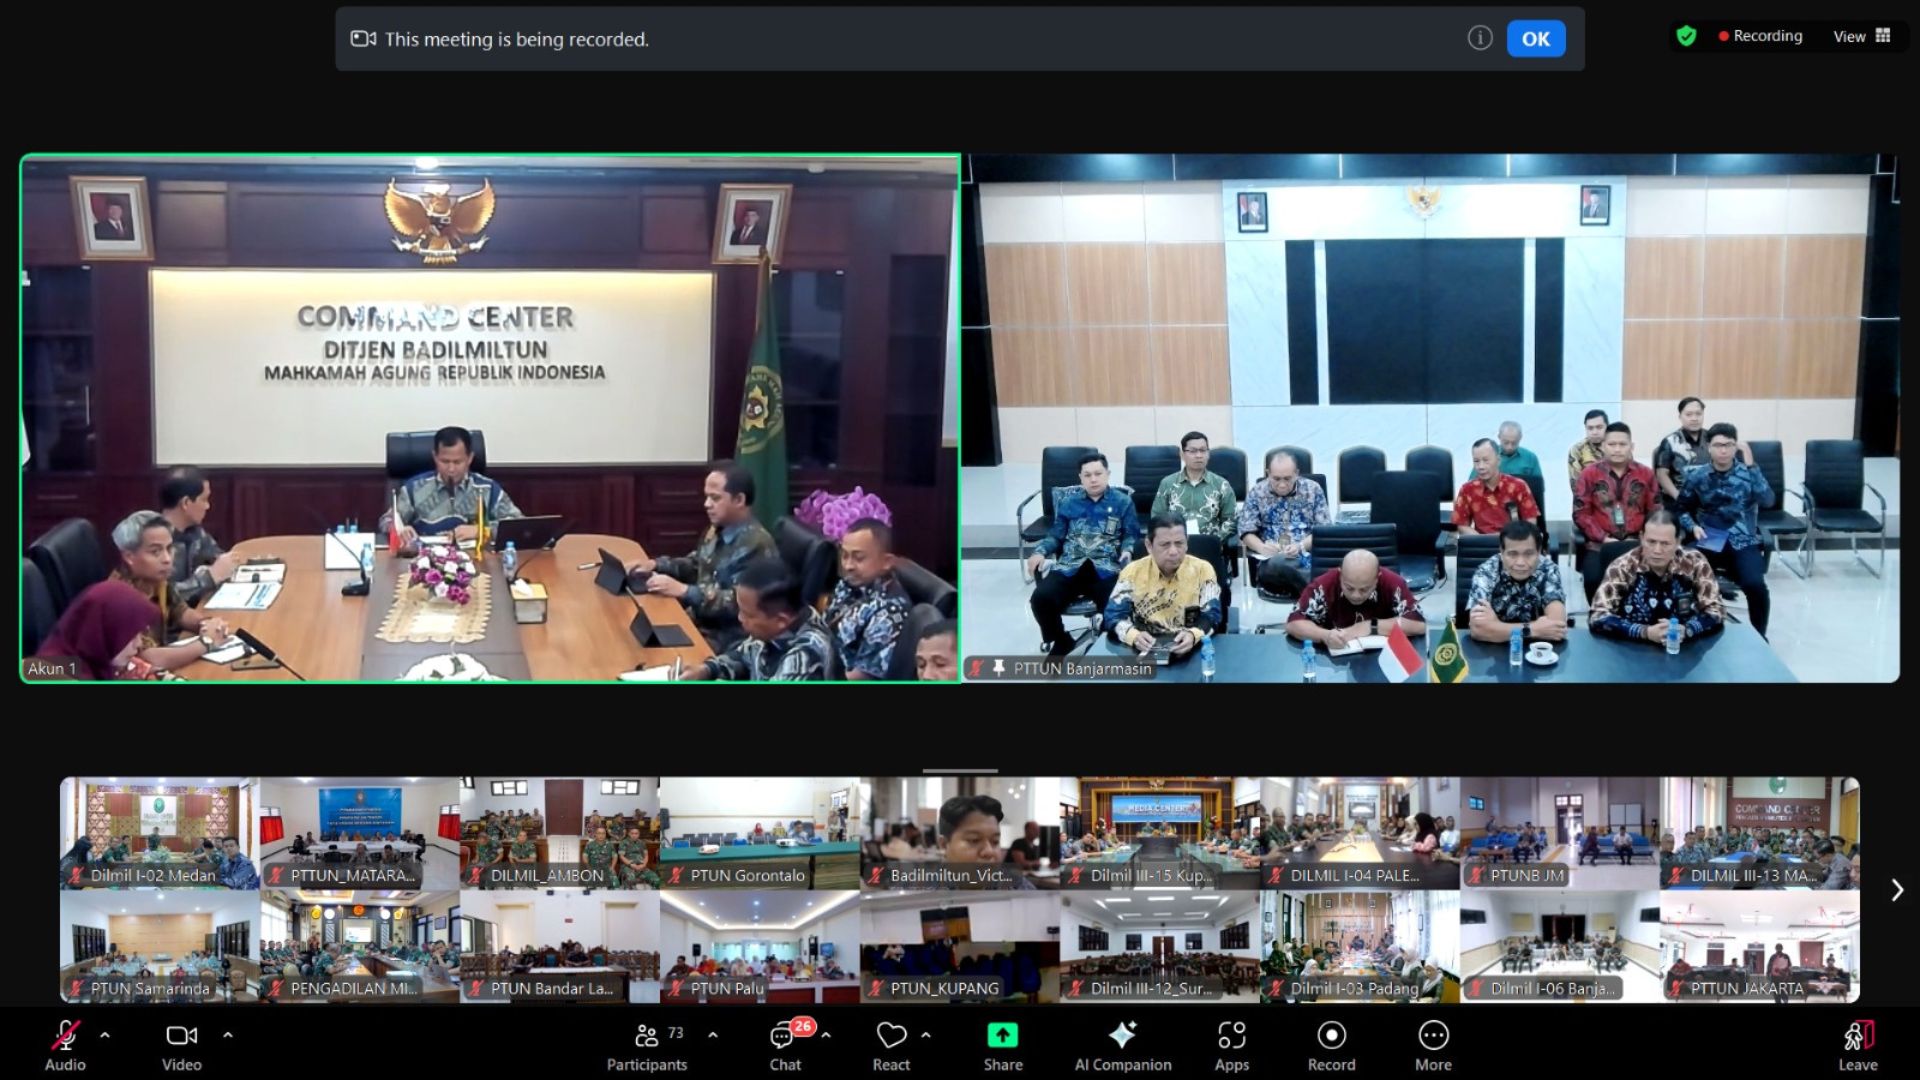This screenshot has width=1920, height=1080.
Task: Click the green Share screen icon
Action: coord(1002,1036)
